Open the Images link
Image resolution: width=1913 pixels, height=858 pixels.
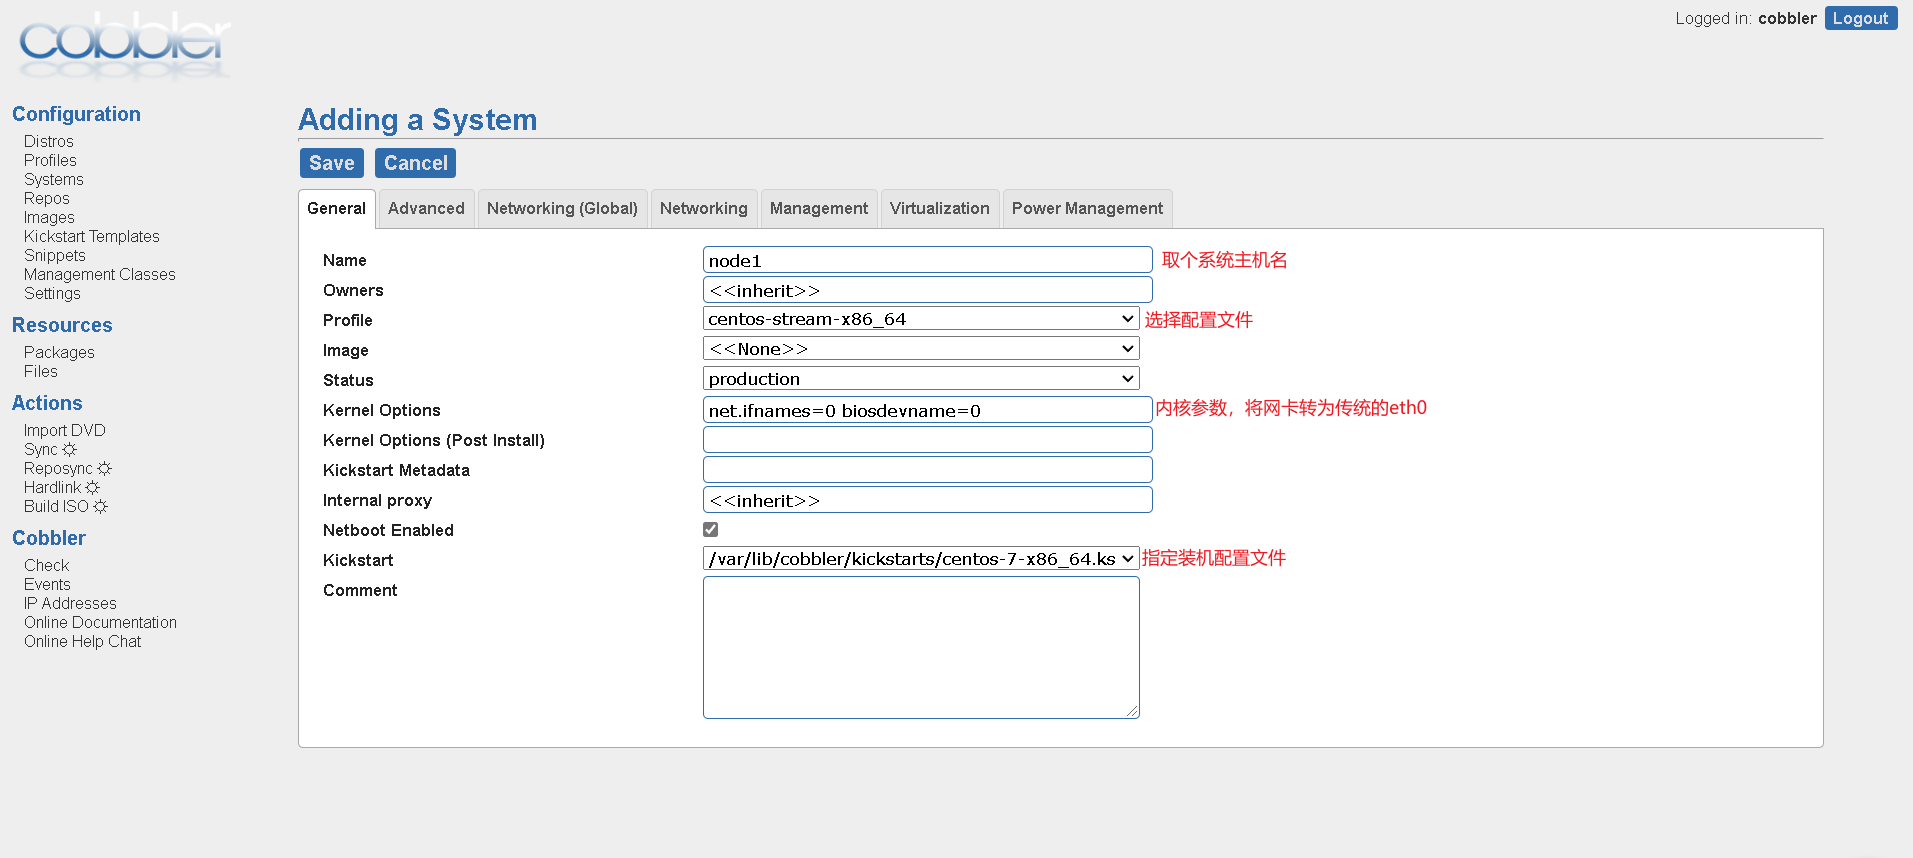[49, 218]
